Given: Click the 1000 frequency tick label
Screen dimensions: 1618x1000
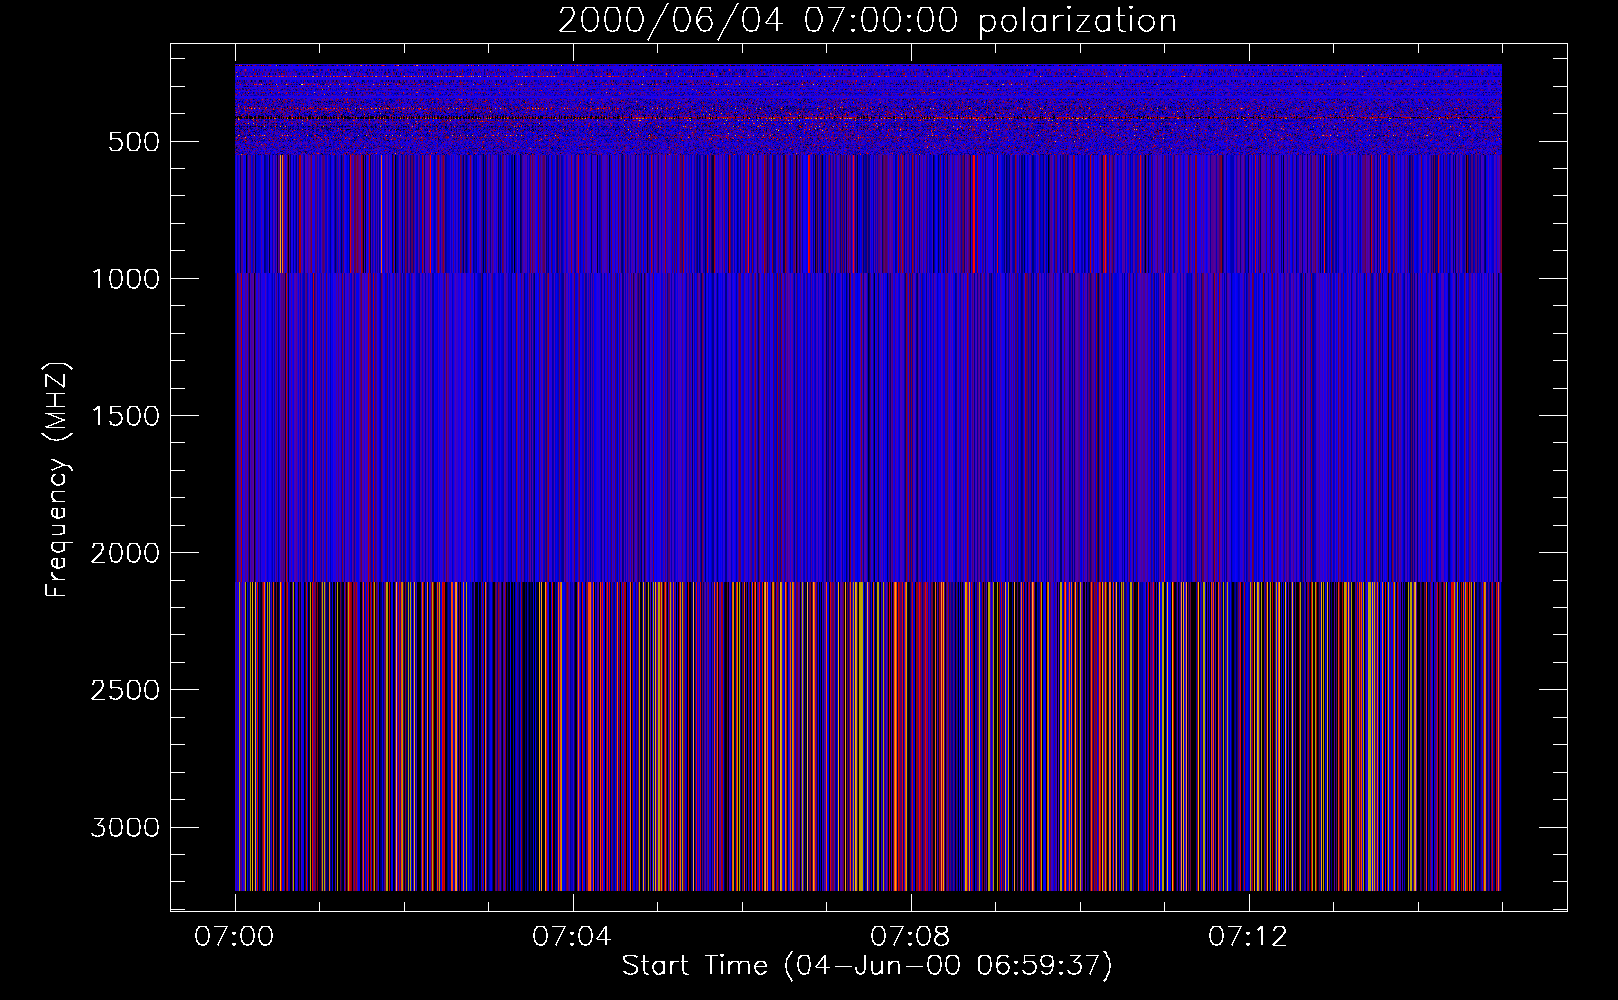Looking at the screenshot, I should click(125, 279).
